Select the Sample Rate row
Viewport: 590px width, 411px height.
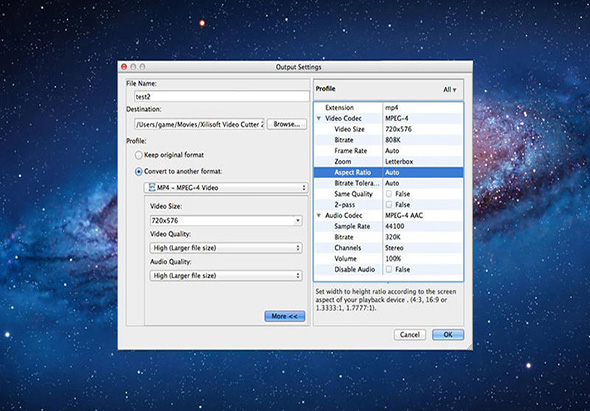(388, 226)
